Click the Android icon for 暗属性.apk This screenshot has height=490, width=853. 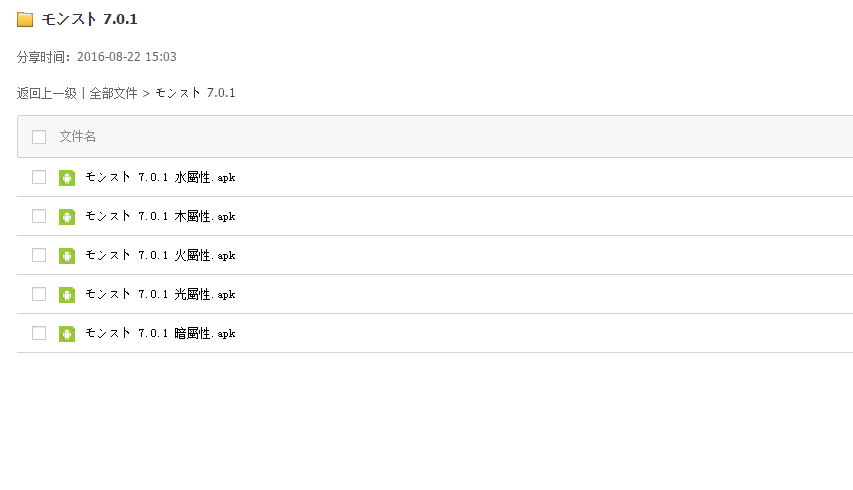tap(67, 334)
